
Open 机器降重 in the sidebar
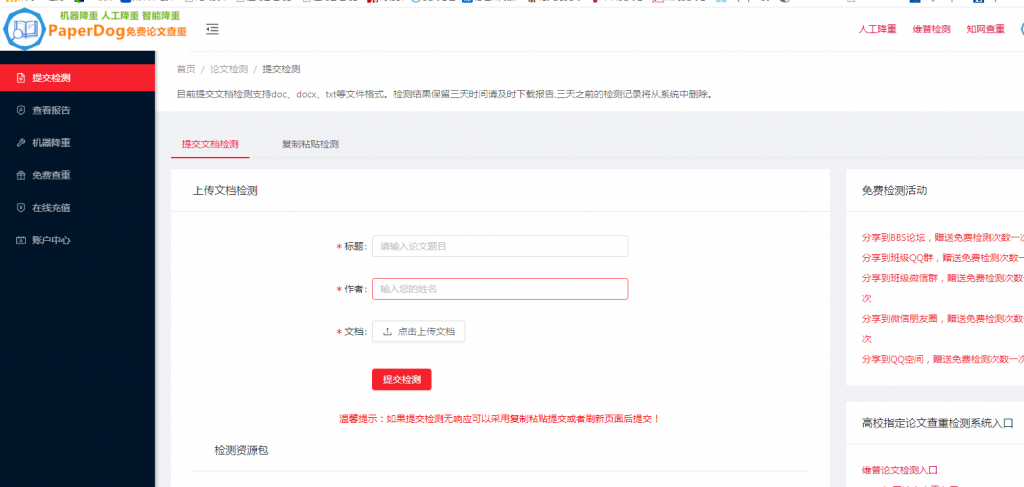point(77,143)
